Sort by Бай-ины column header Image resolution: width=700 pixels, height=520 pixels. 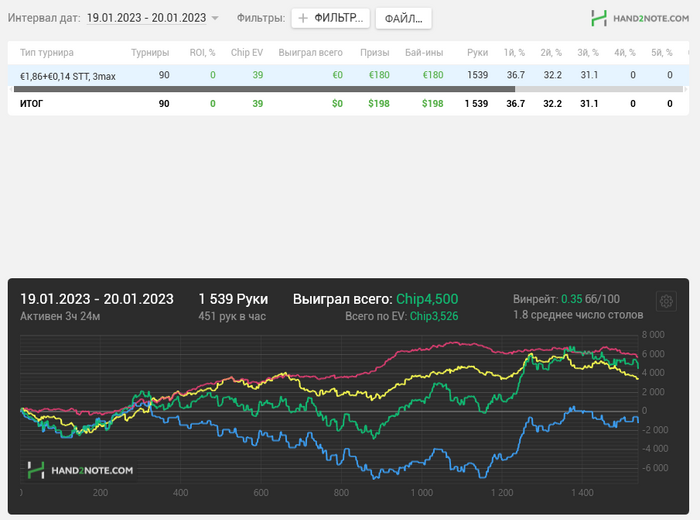(x=424, y=53)
